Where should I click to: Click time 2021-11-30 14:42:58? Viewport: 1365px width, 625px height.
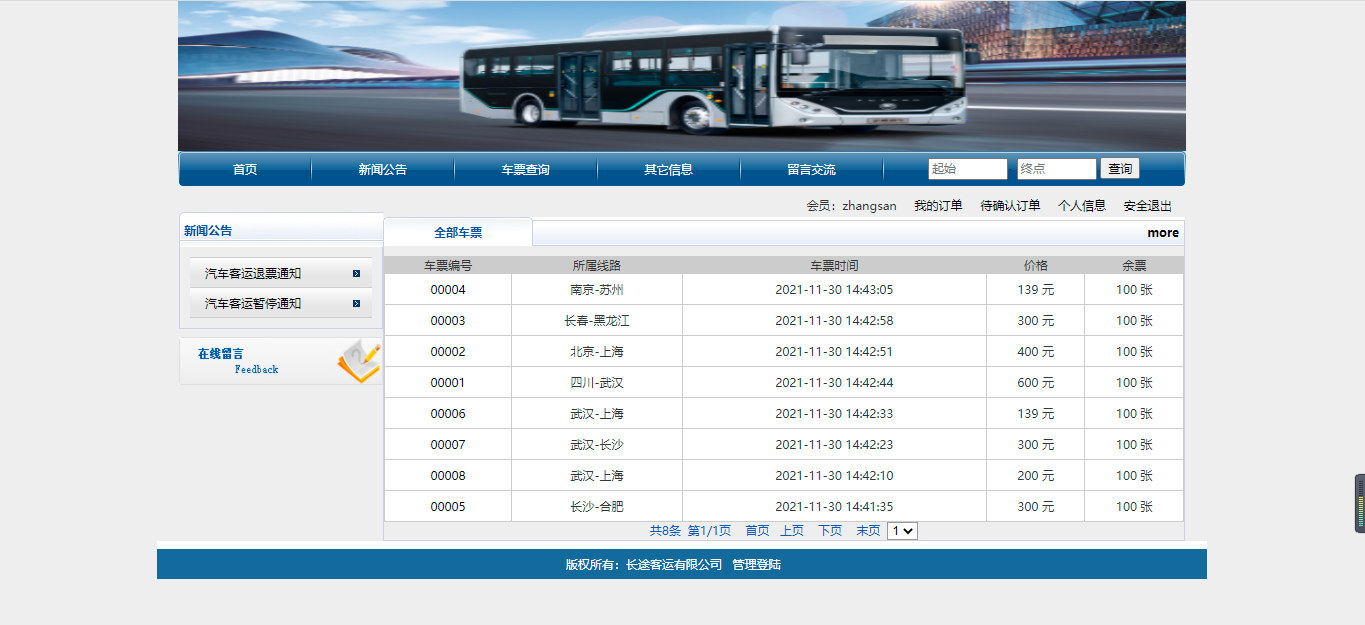834,321
